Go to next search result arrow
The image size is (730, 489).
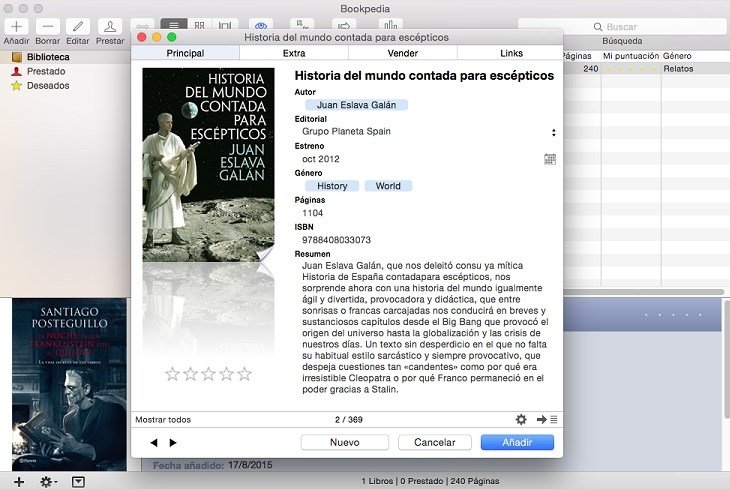pyautogui.click(x=173, y=442)
